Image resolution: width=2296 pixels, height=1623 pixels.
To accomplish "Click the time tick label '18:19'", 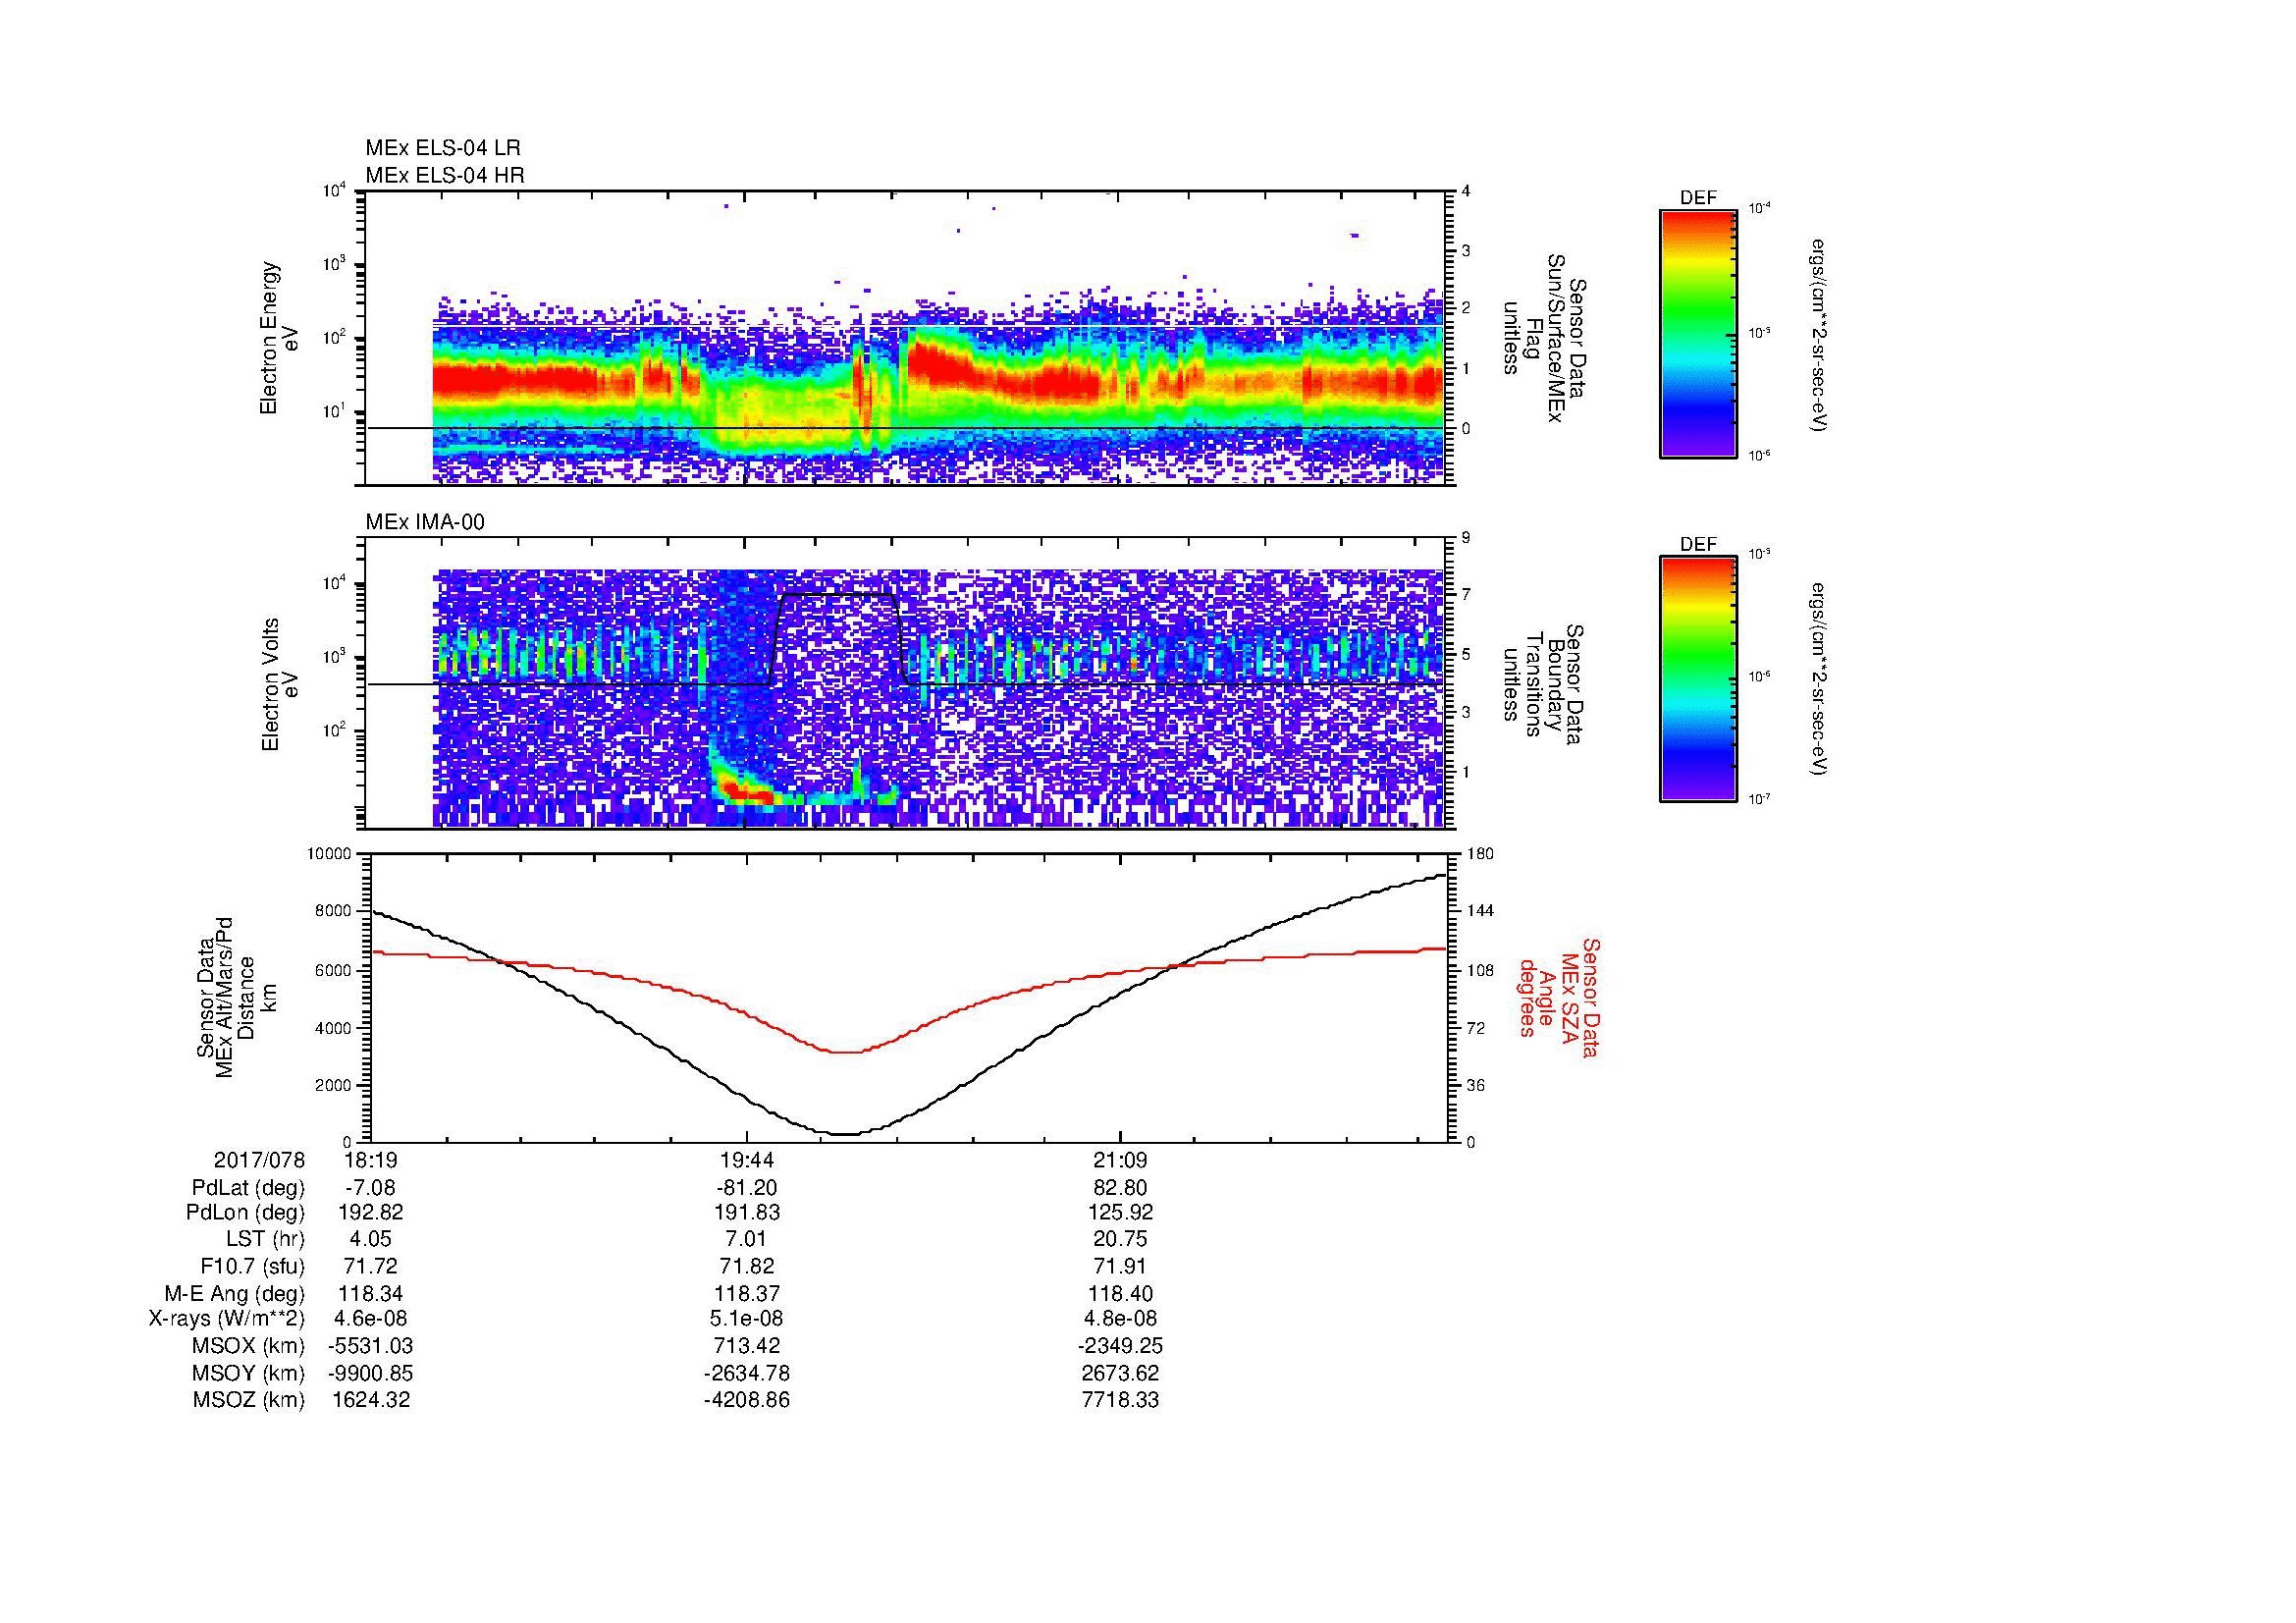I will pos(371,1161).
